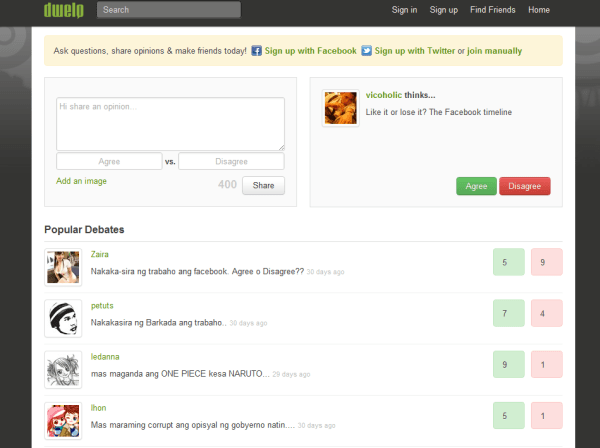Open debate 'Mas maraming corrupt ang opisyal'
The height and width of the screenshot is (448, 600).
pyautogui.click(x=192, y=425)
